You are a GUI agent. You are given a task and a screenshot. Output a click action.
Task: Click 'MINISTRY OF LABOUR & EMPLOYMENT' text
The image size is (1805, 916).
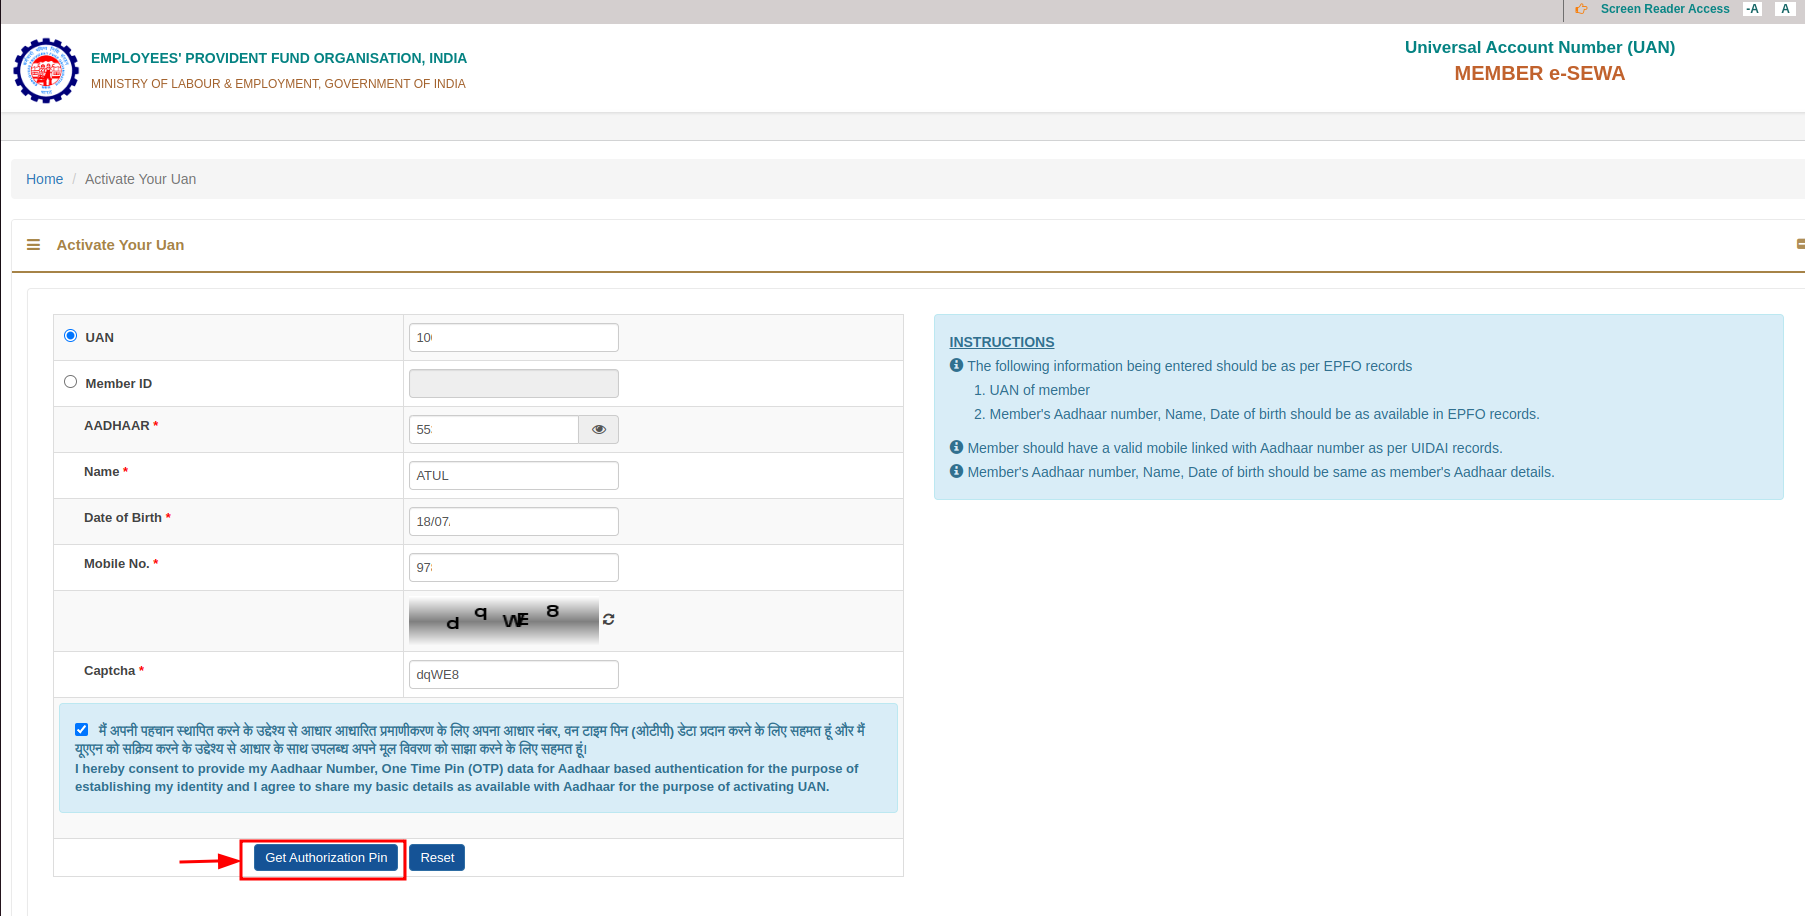[278, 84]
